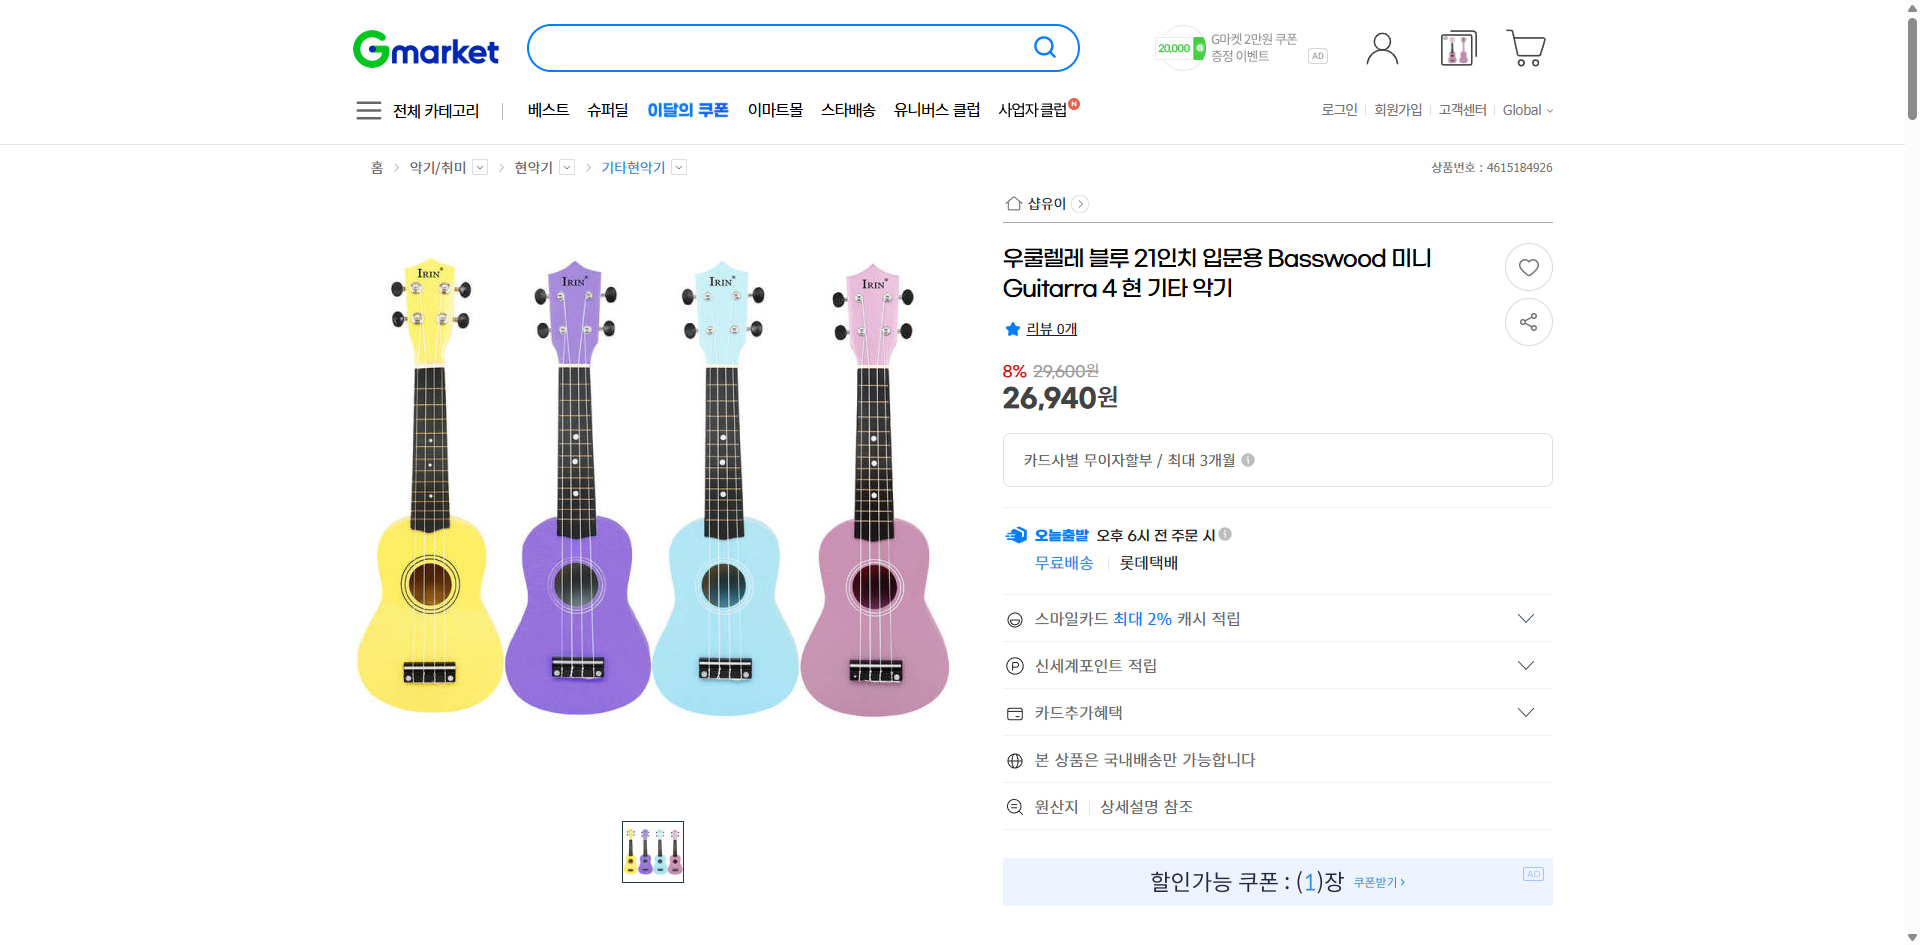Open the 전체 카테고리 hamburger menu

coord(368,110)
